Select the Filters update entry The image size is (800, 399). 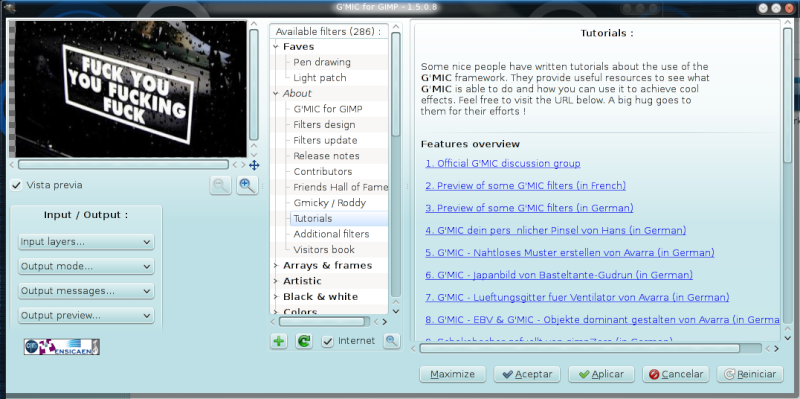coord(325,140)
